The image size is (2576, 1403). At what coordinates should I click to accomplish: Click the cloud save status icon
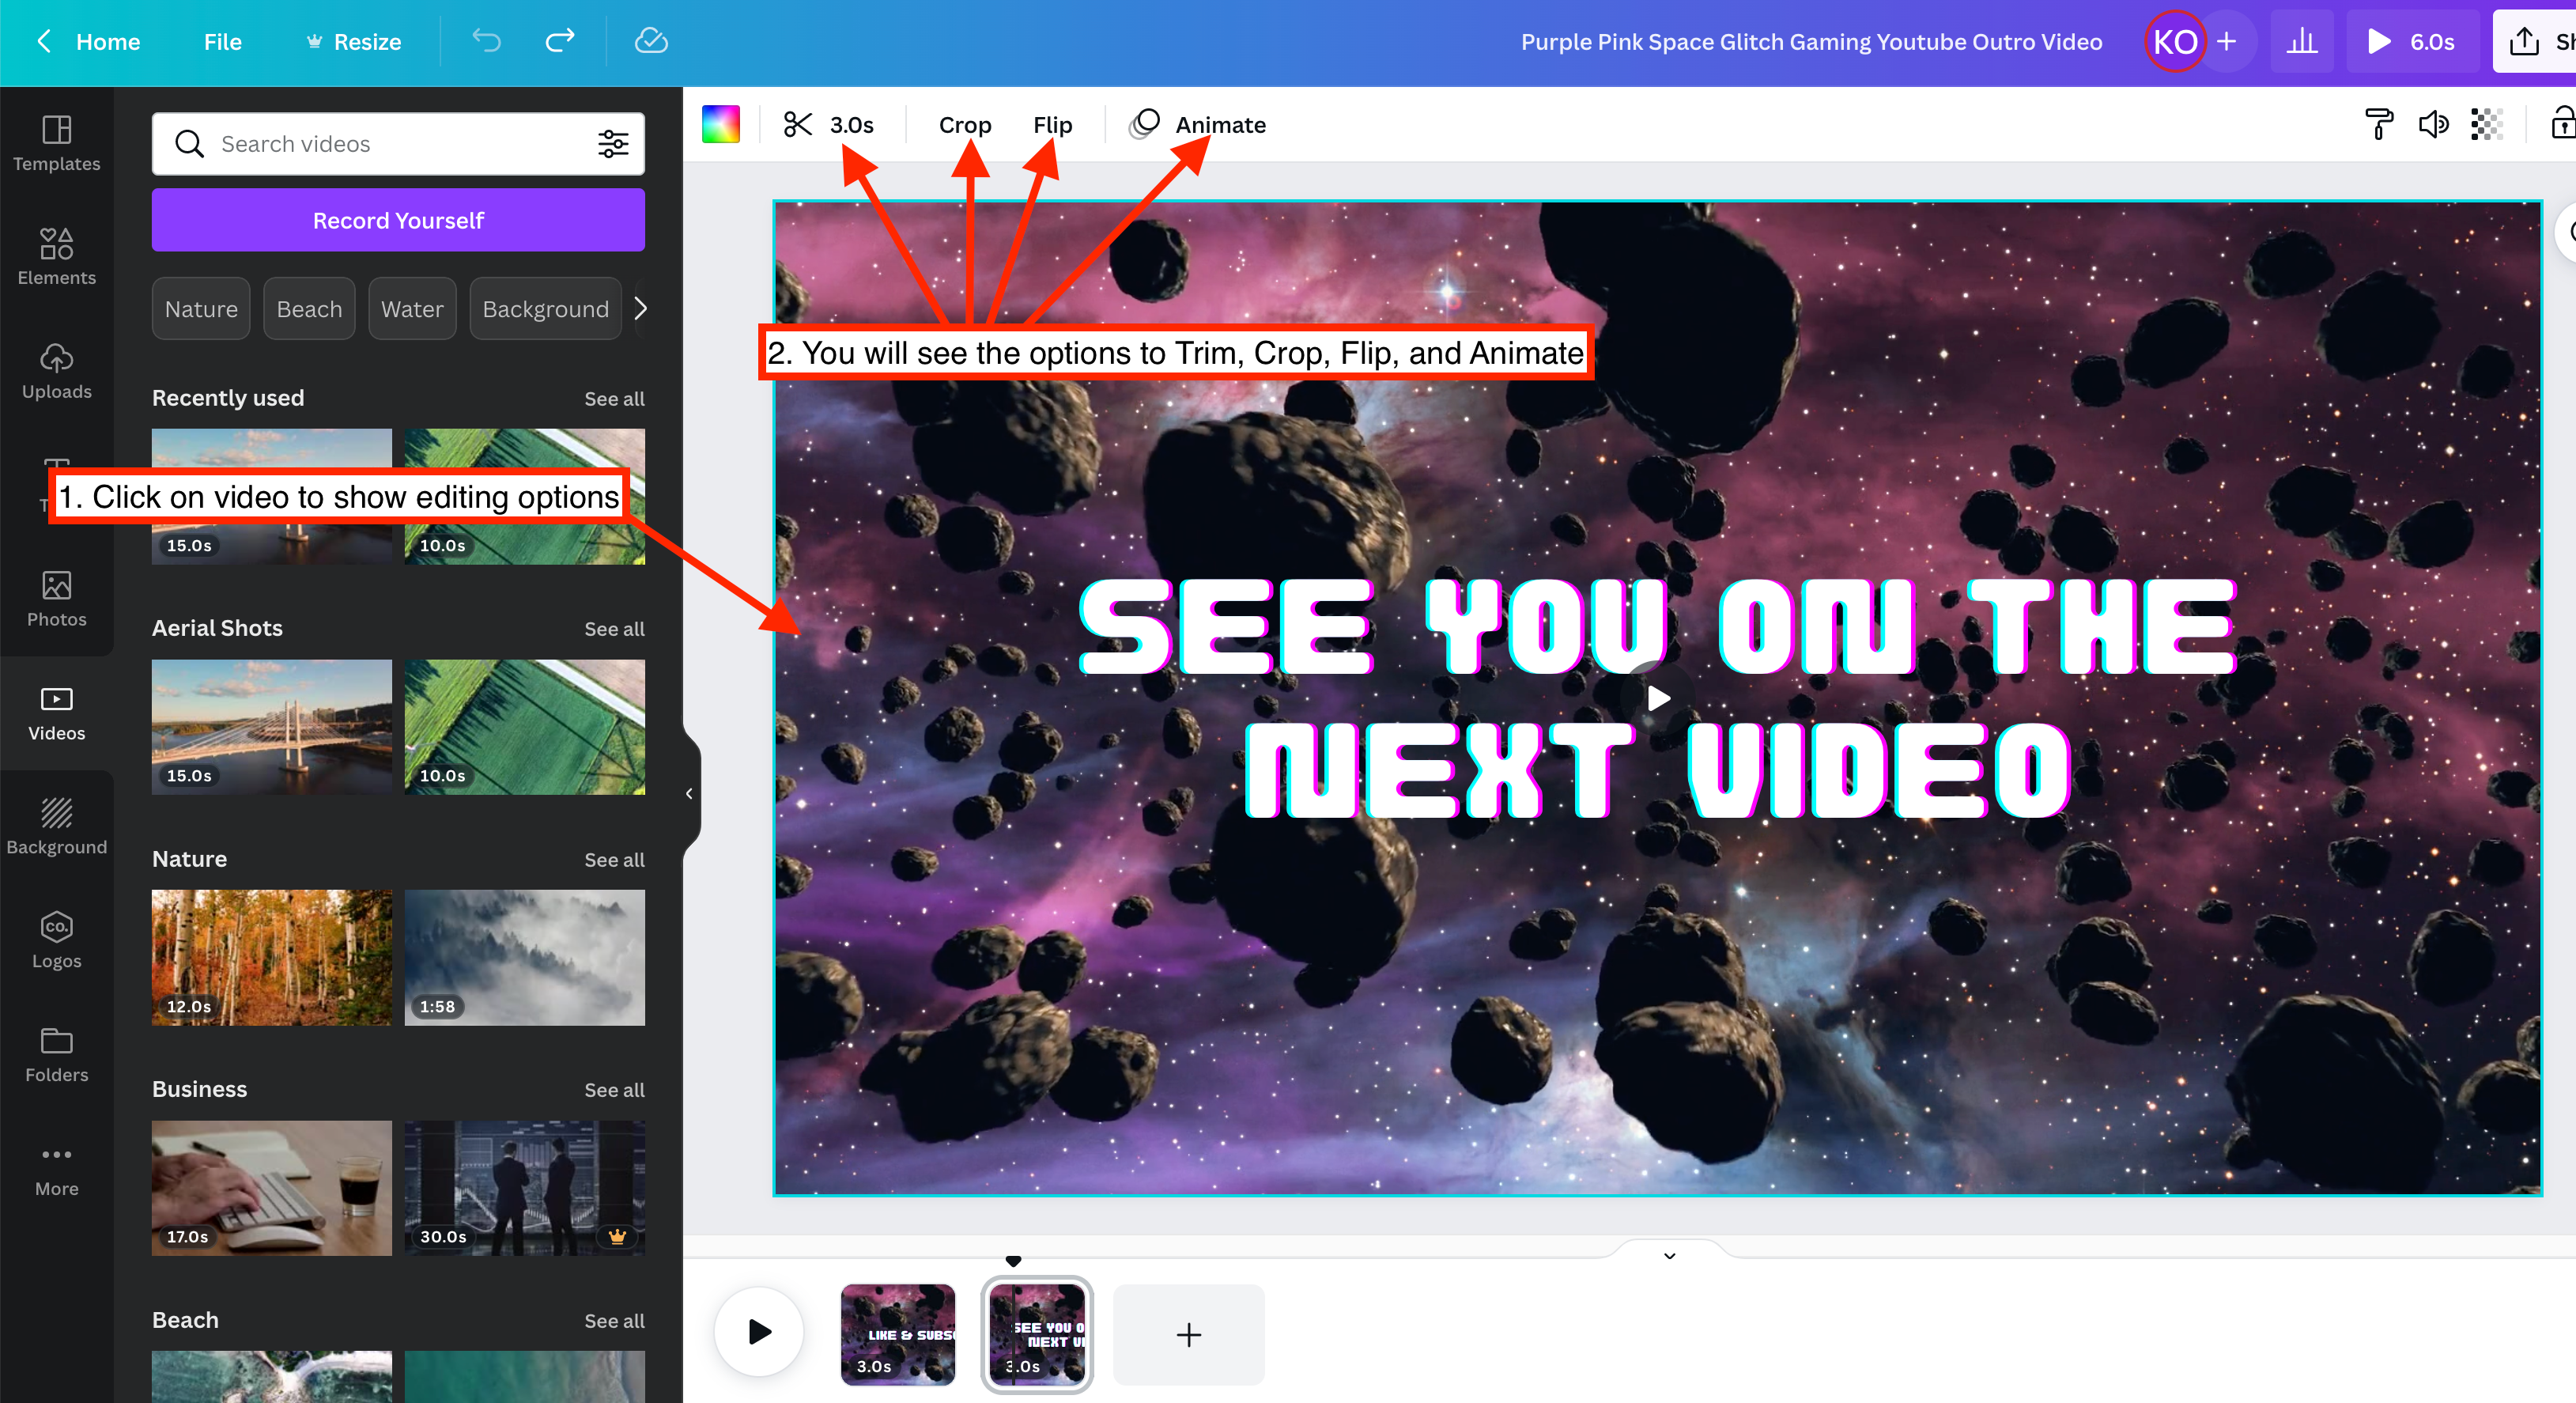[x=651, y=41]
